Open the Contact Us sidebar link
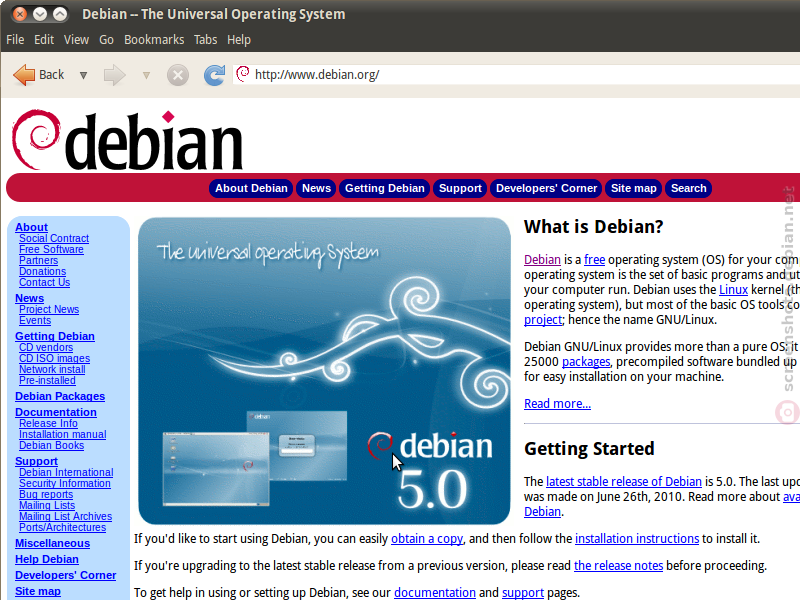Viewport: 800px width, 600px height. pyautogui.click(x=44, y=282)
